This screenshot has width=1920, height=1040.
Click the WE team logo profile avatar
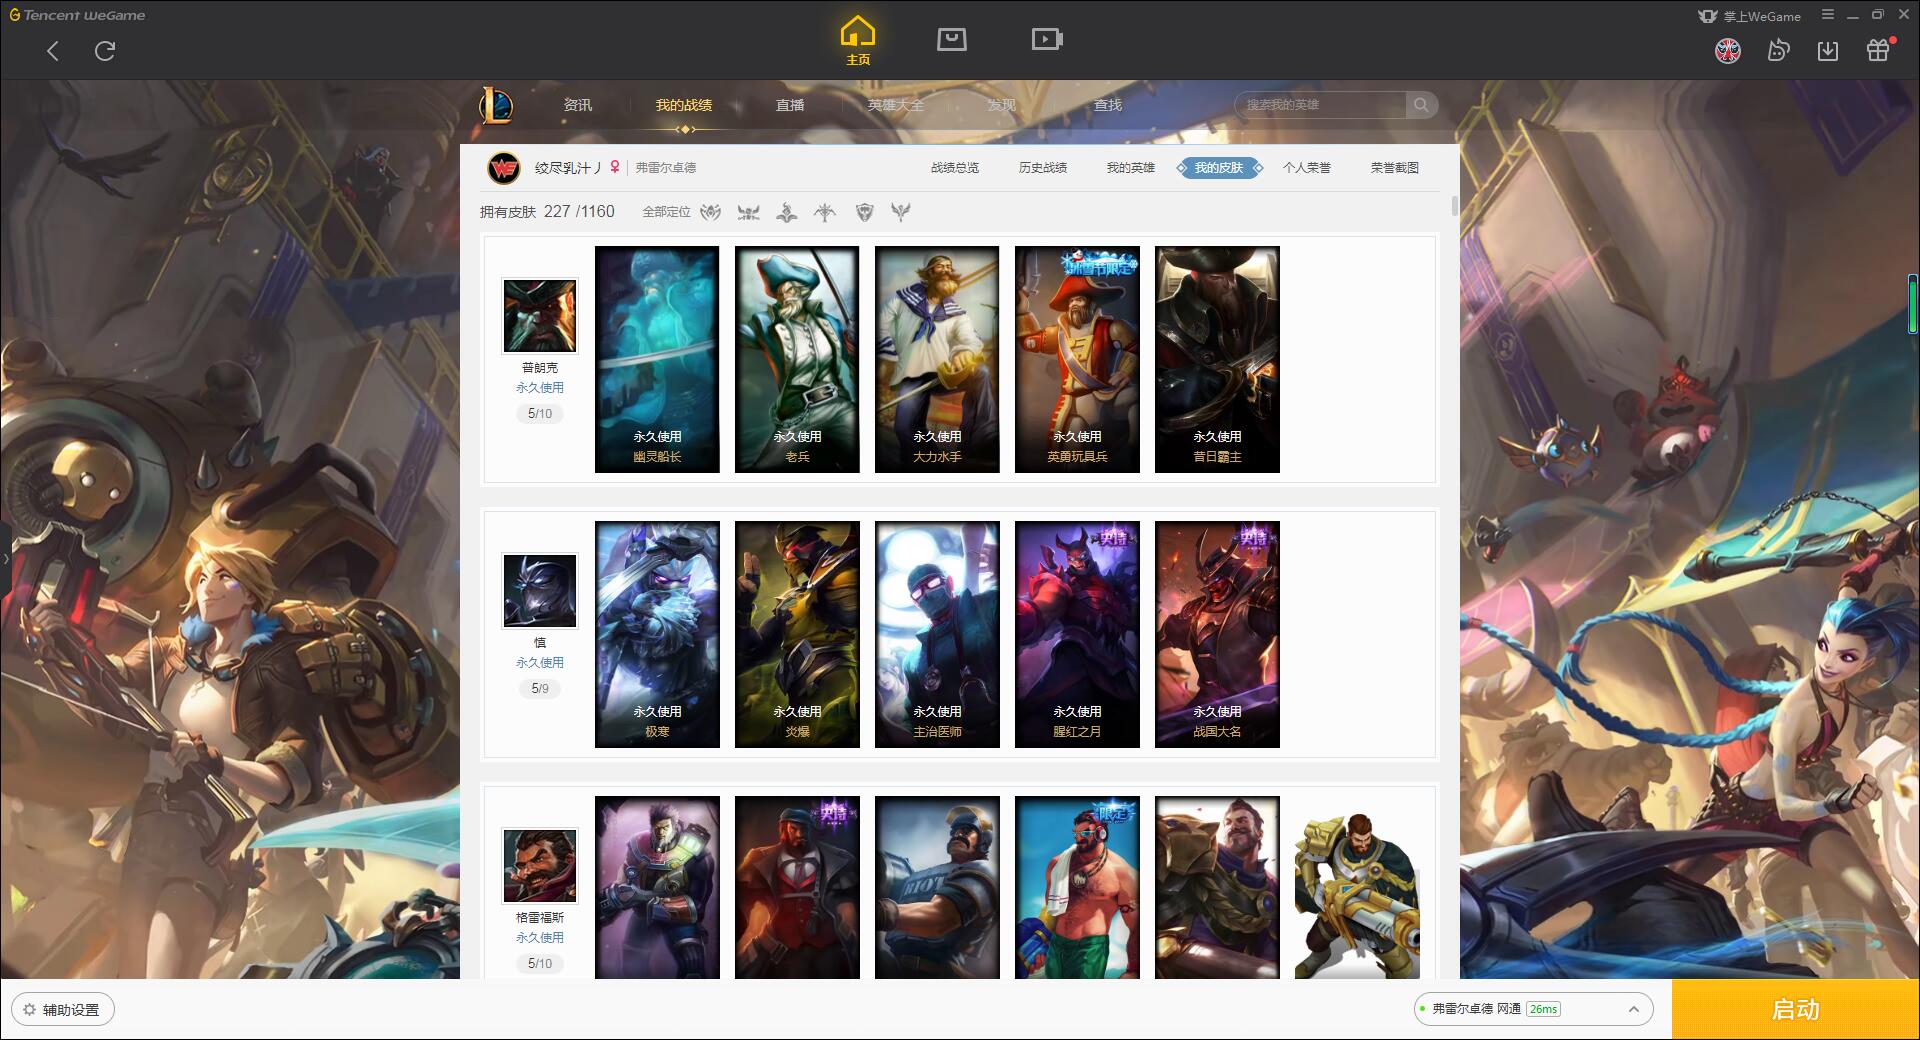click(x=504, y=168)
